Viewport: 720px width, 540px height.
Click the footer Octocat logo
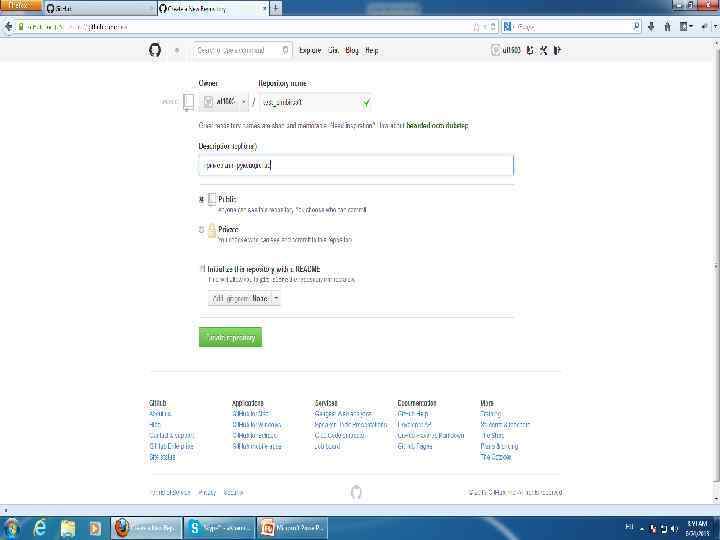pos(356,492)
